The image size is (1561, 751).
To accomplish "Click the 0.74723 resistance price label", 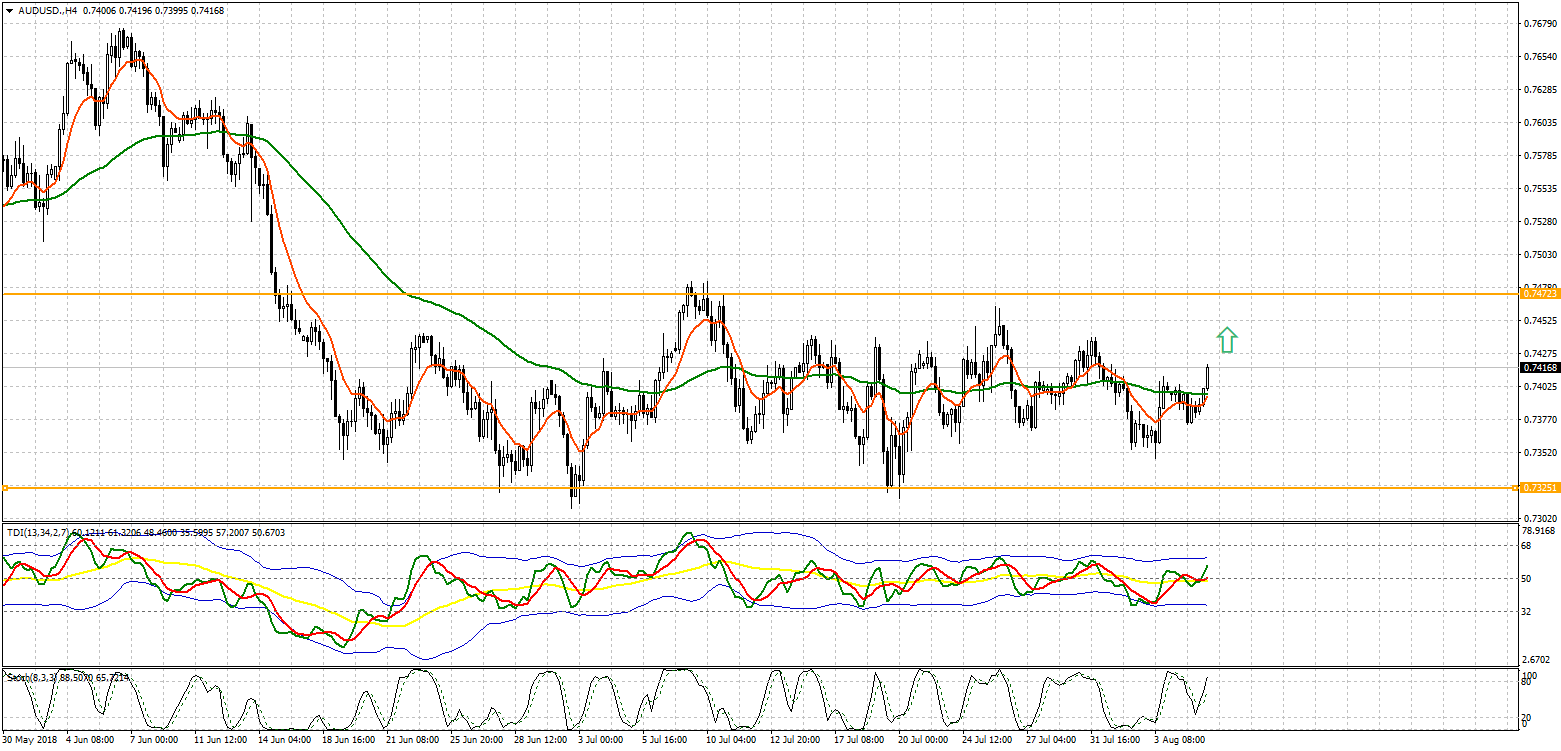I will point(1539,293).
